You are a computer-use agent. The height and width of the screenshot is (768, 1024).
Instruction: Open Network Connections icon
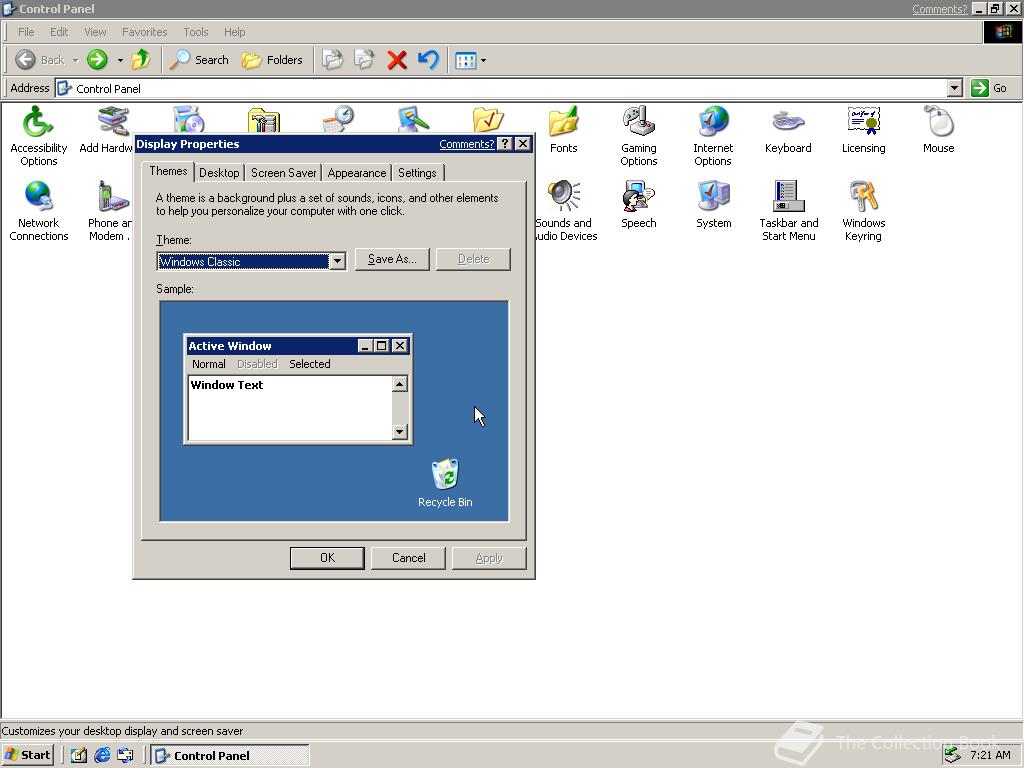click(x=38, y=210)
